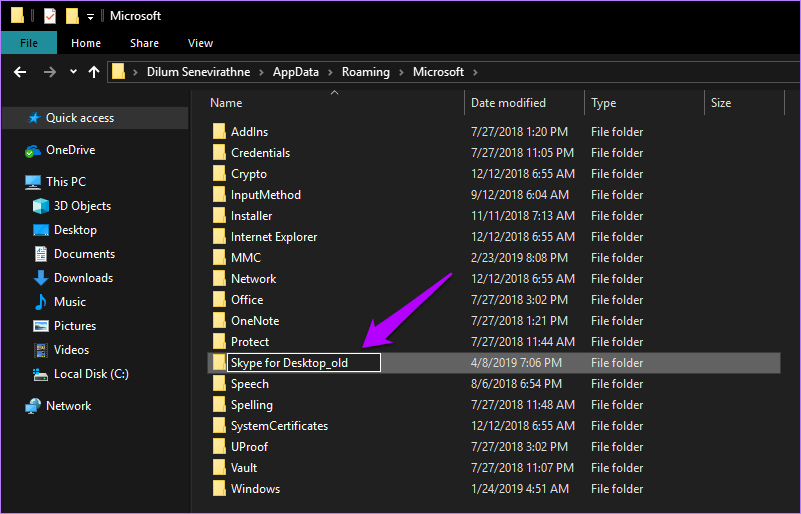The width and height of the screenshot is (801, 514).
Task: Click the UProof folder icon
Action: coord(219,446)
